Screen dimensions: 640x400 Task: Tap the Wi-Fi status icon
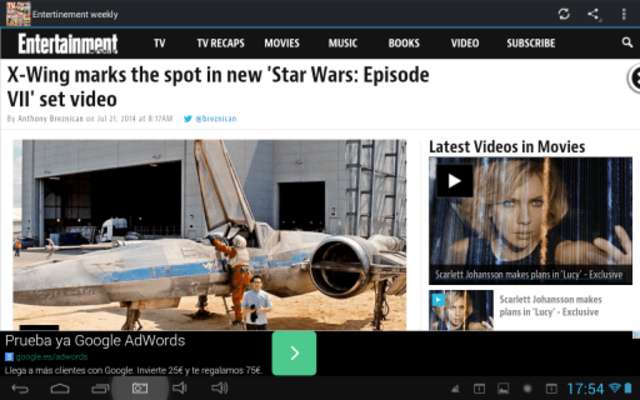[614, 388]
